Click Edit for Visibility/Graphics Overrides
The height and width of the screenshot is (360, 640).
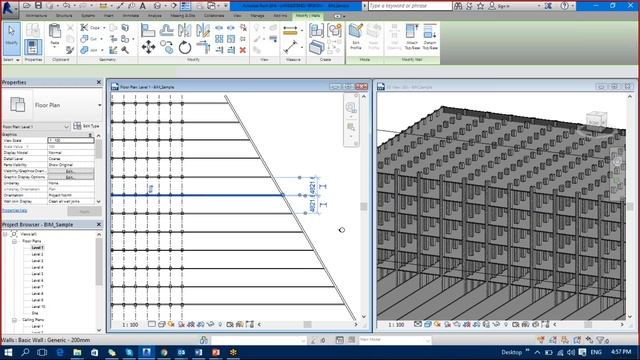click(x=71, y=171)
